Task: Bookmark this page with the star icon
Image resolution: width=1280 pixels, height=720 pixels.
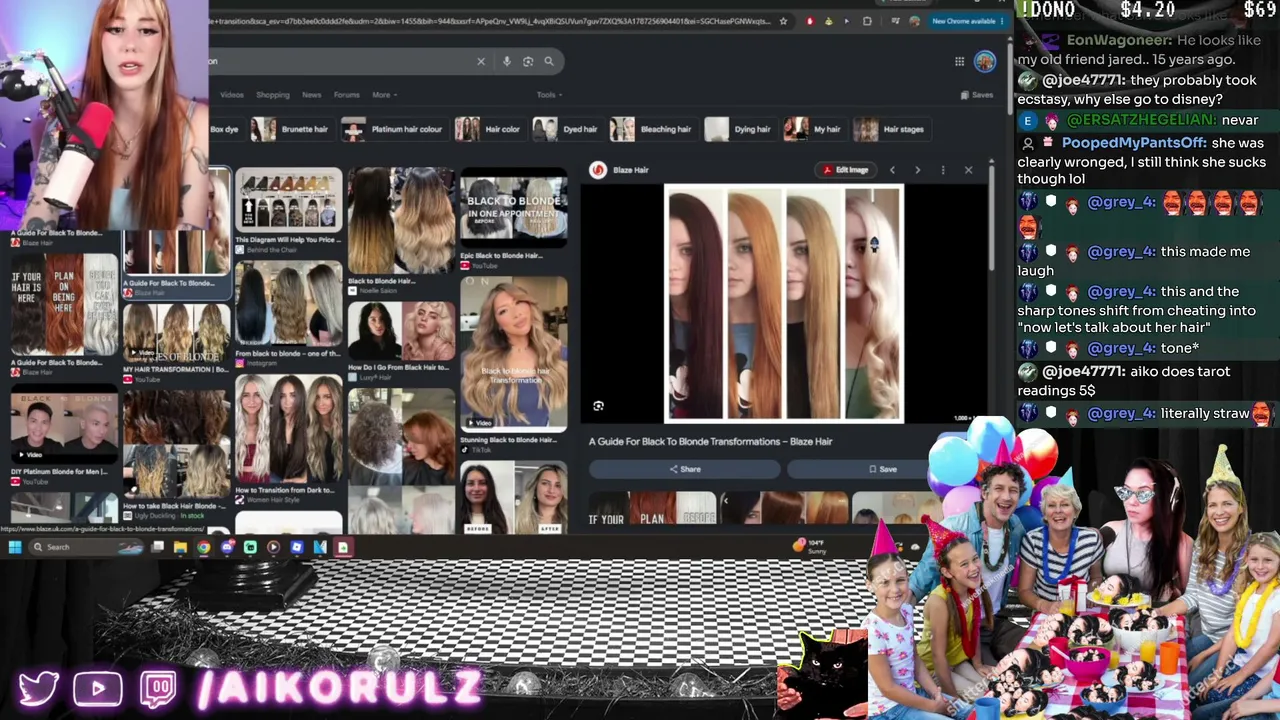Action: point(783,21)
